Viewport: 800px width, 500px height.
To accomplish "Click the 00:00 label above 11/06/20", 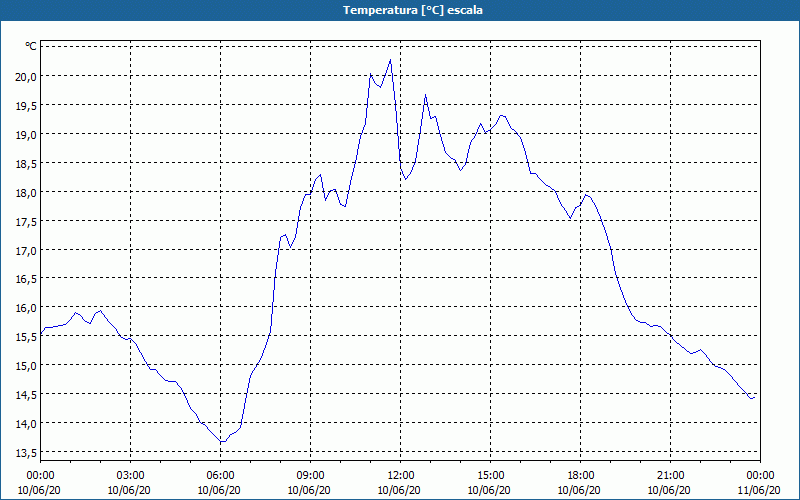I will [x=760, y=476].
